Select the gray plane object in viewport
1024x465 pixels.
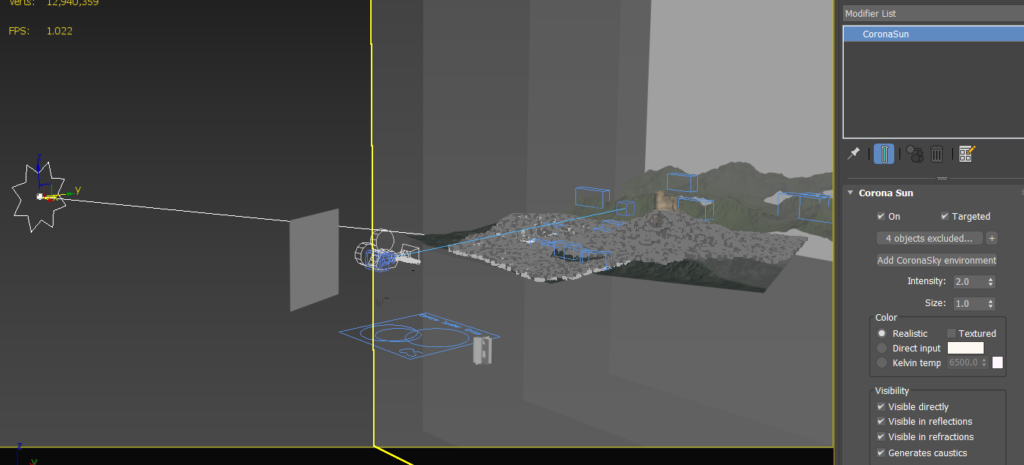coord(314,260)
